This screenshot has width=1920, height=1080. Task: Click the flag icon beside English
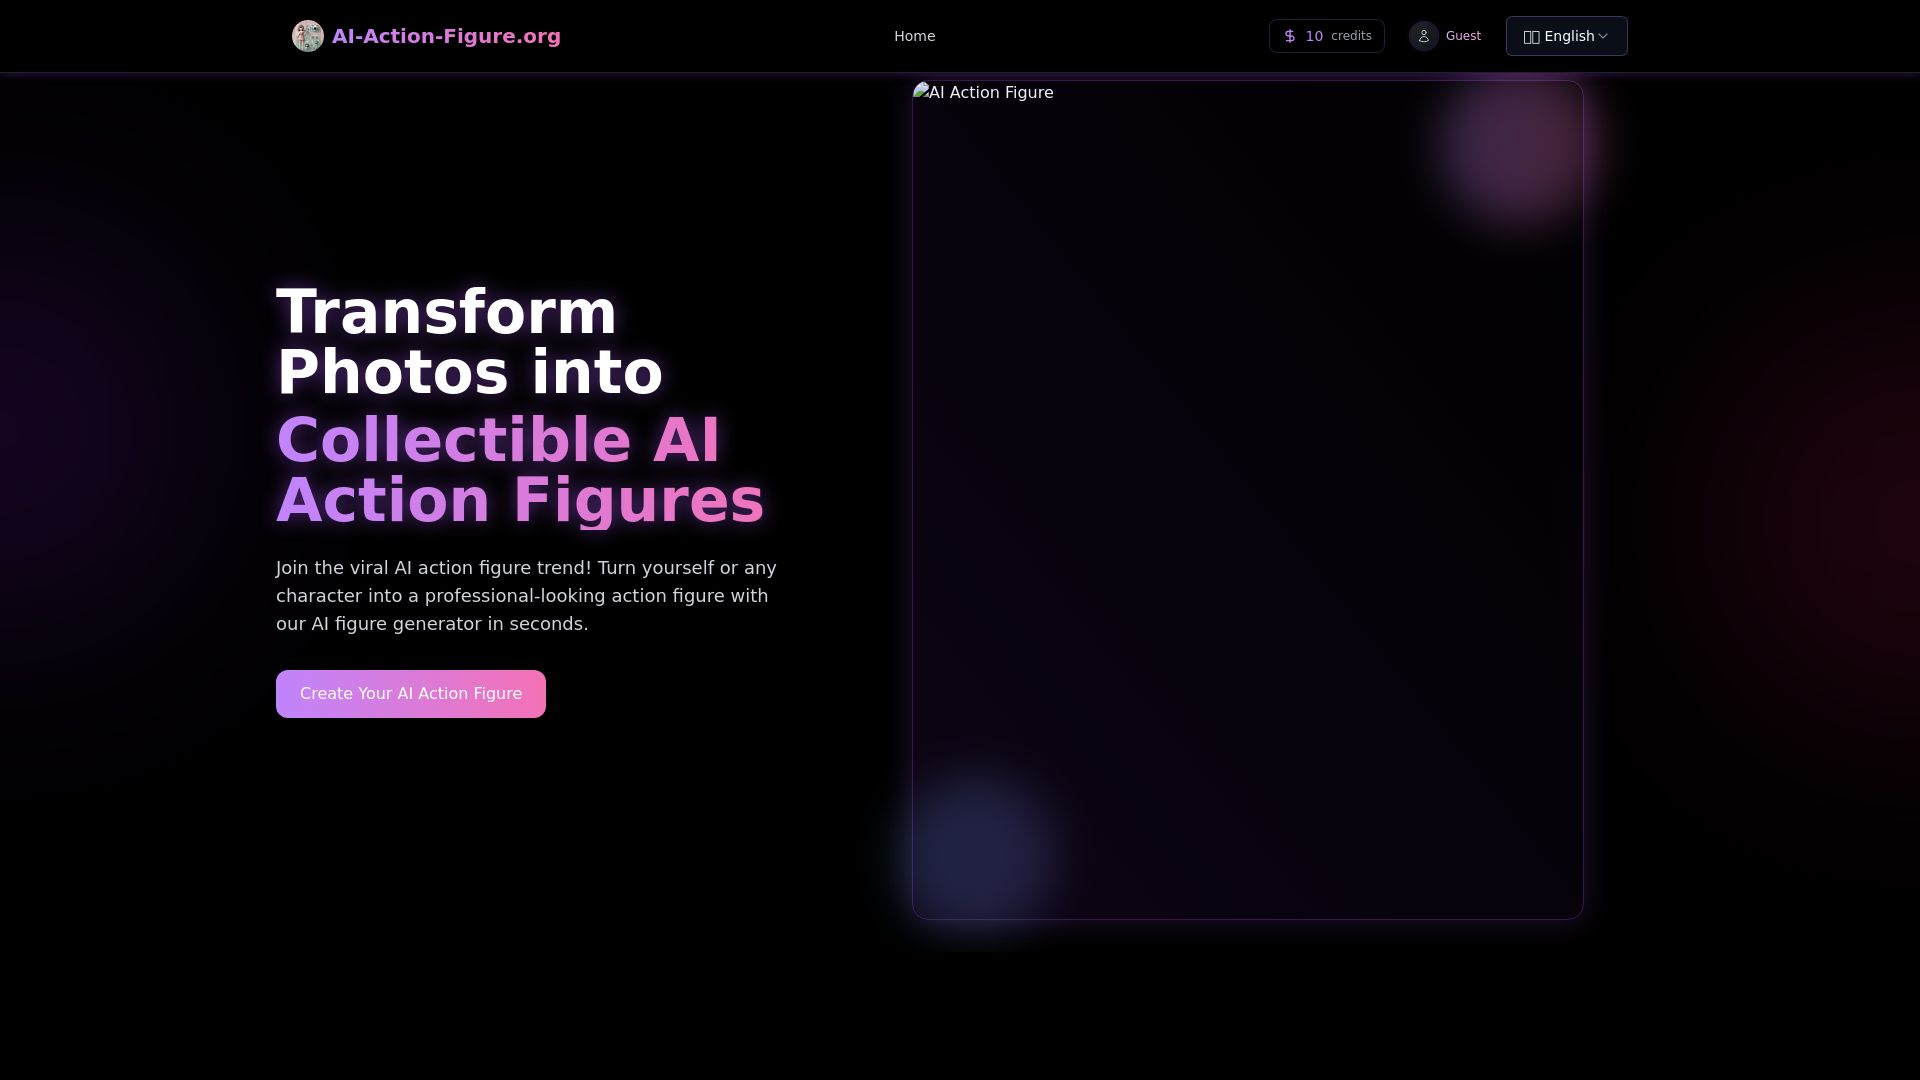tap(1533, 35)
